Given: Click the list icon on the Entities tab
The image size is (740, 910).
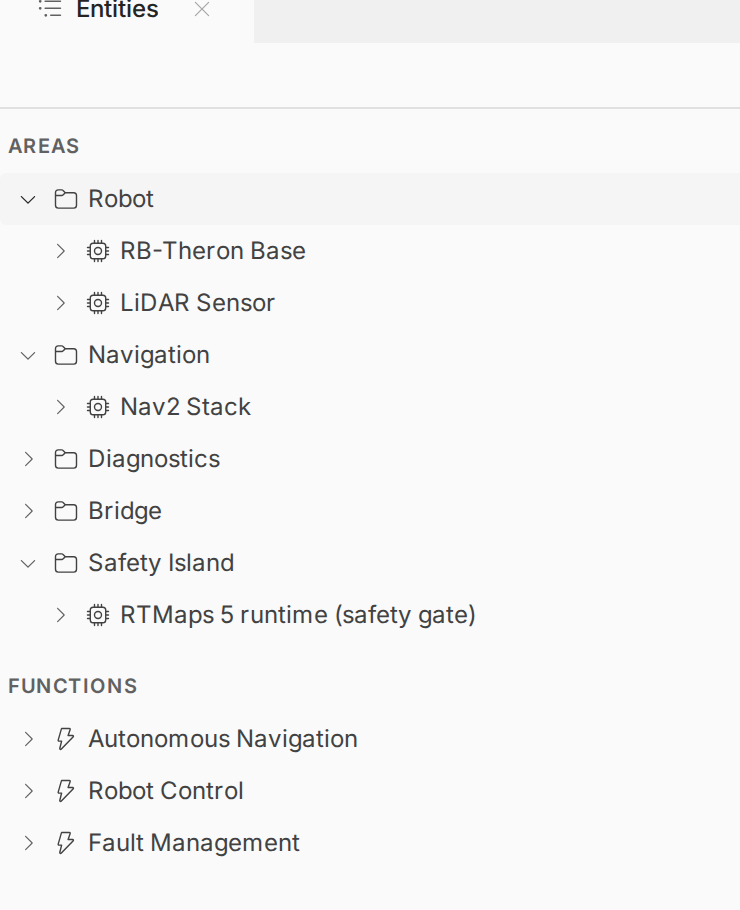Looking at the screenshot, I should pos(50,9).
